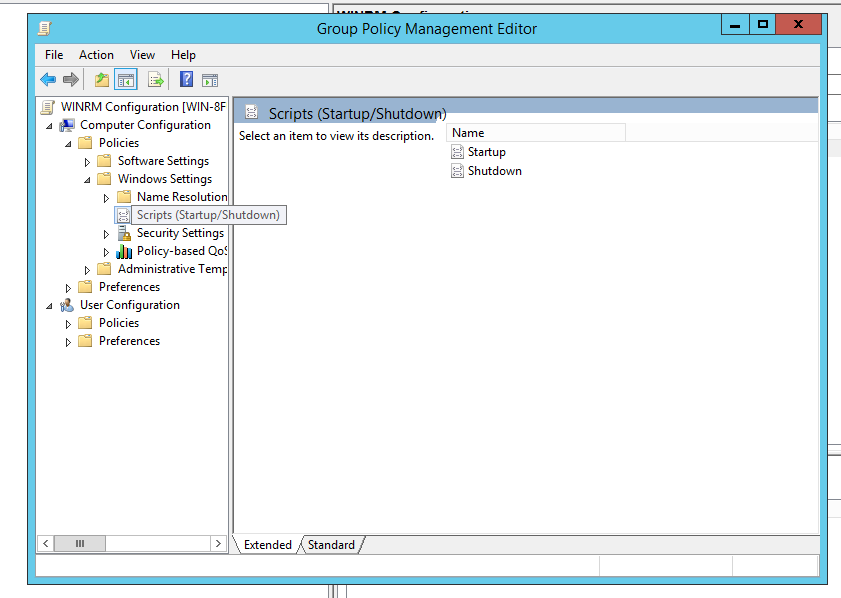Select Startup in the scripts list
841x598 pixels.
(486, 152)
